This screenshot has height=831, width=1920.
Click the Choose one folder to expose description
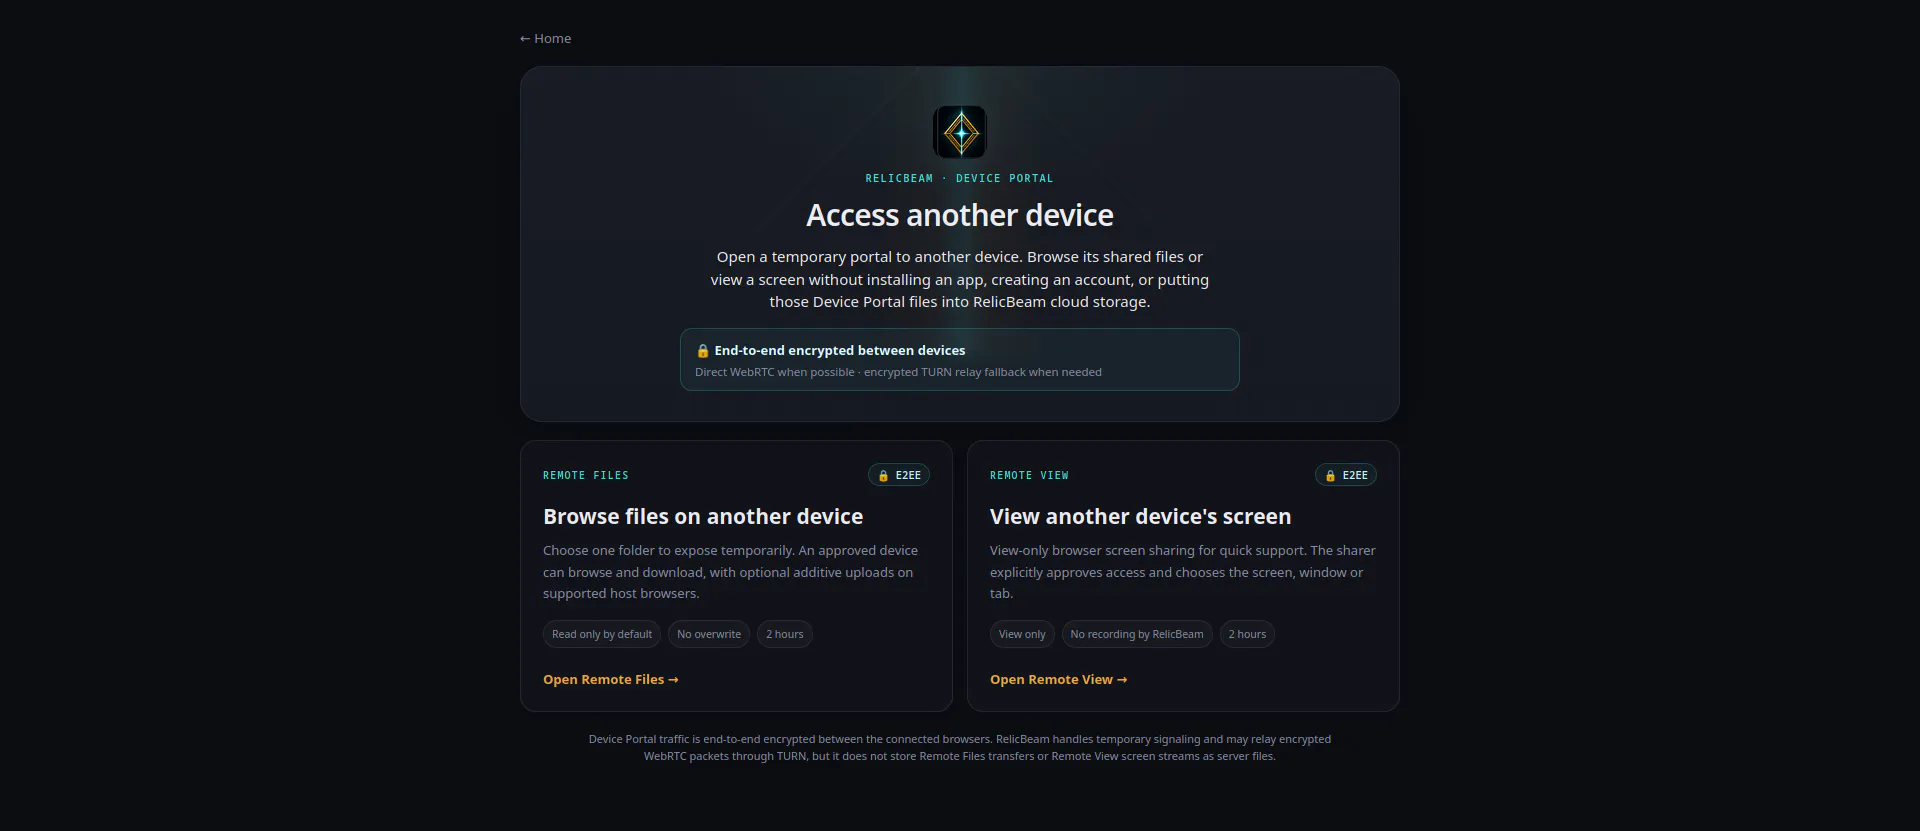click(730, 572)
